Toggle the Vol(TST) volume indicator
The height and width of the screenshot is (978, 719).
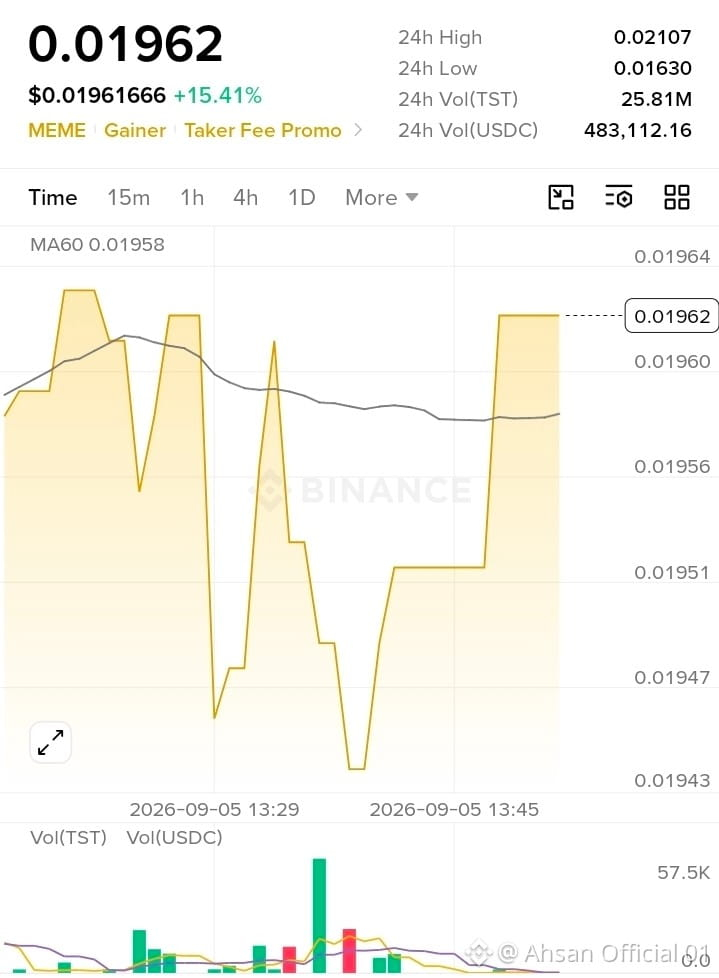point(69,837)
